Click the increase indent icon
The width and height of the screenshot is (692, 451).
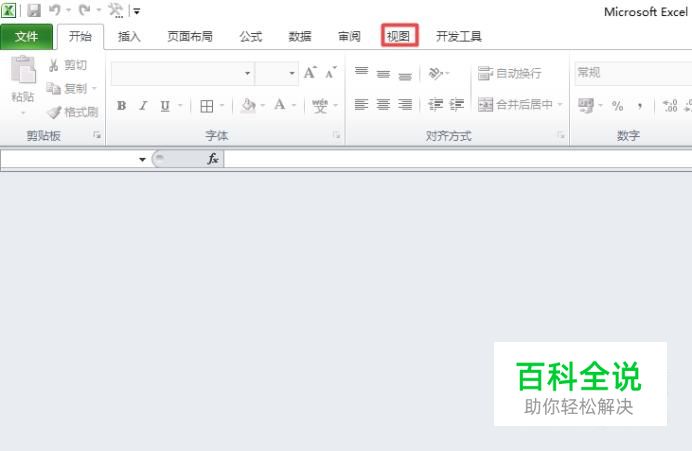click(x=457, y=105)
